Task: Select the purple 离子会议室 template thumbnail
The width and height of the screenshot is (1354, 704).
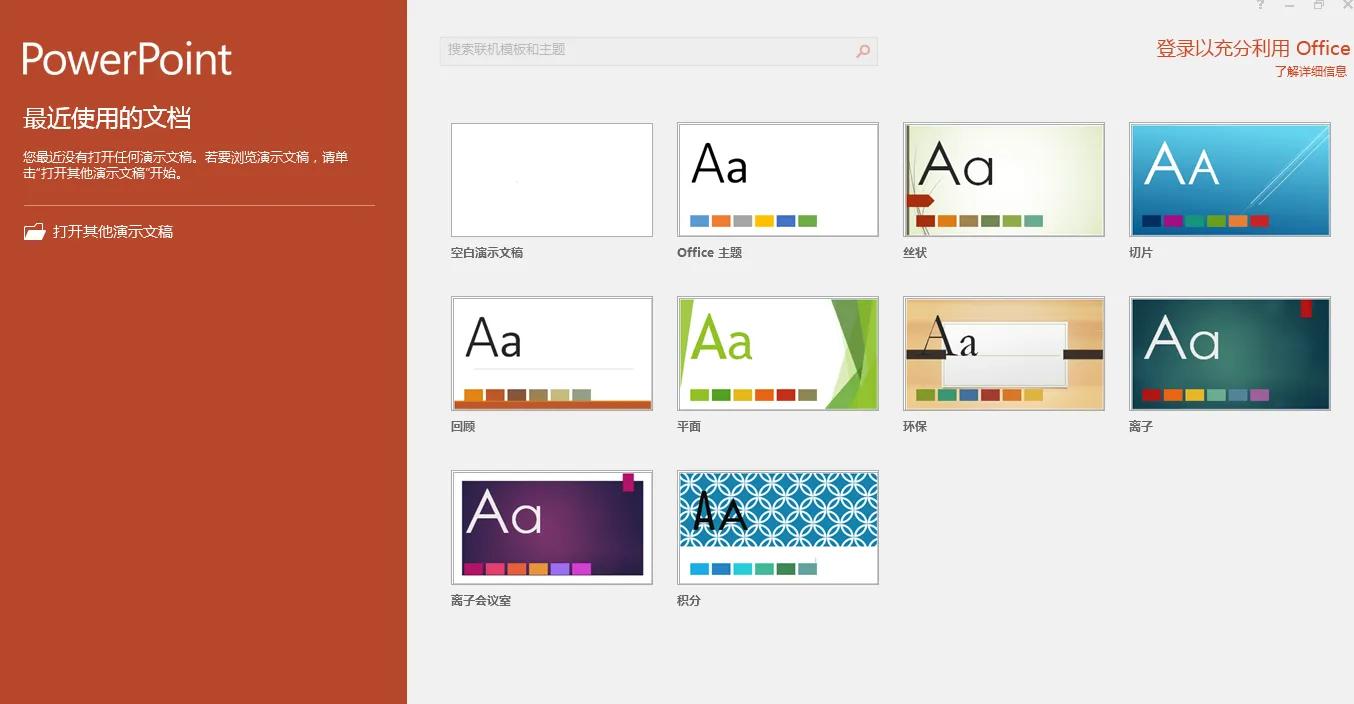Action: tap(552, 528)
